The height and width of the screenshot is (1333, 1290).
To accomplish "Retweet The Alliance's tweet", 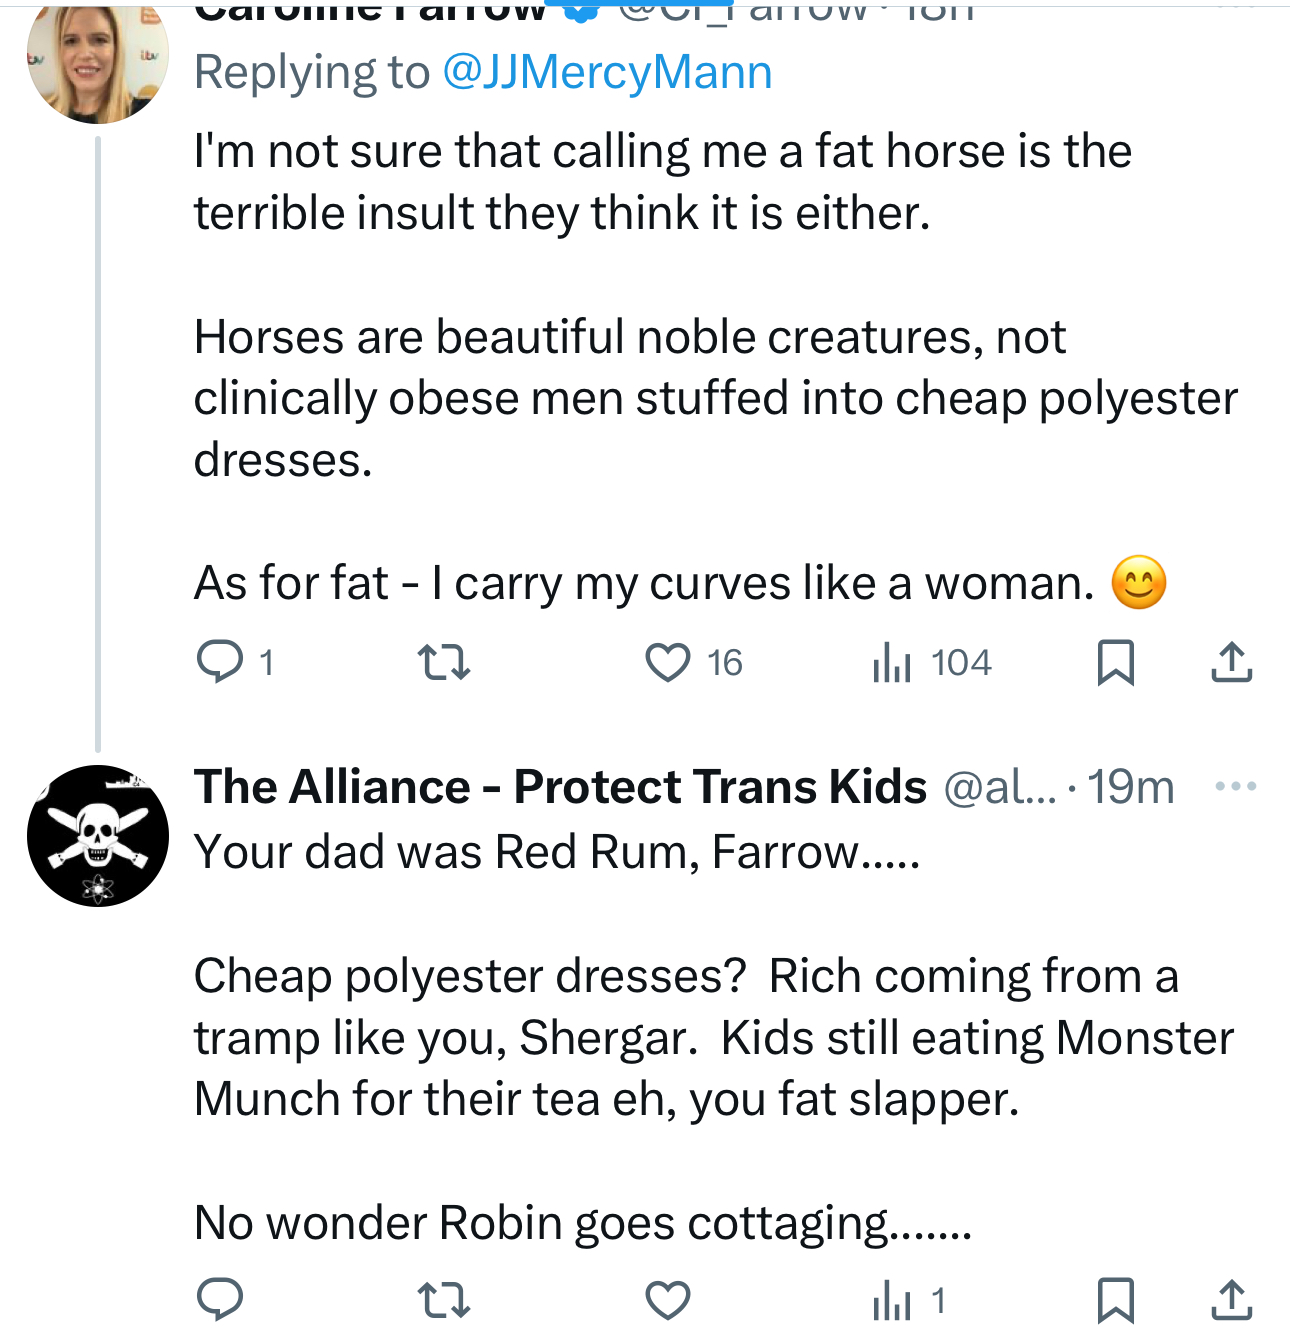I will coord(443,1299).
